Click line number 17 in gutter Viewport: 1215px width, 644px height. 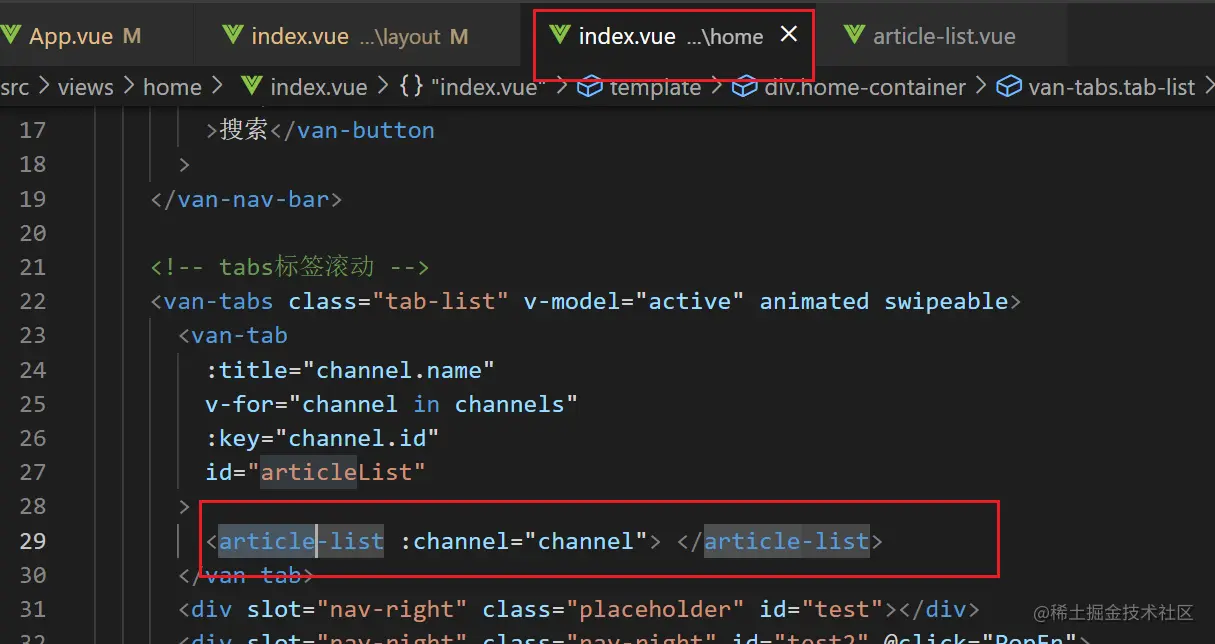click(33, 130)
